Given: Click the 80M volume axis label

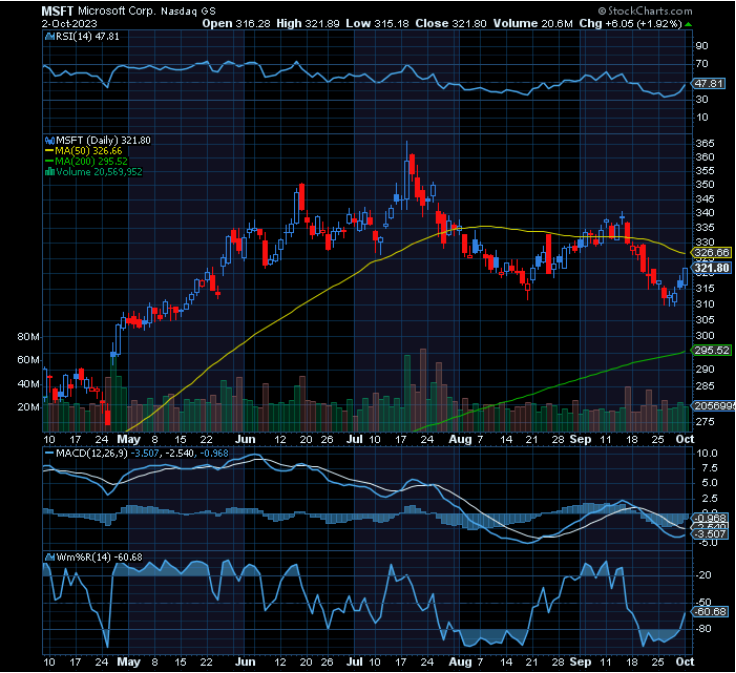Looking at the screenshot, I should pos(29,337).
